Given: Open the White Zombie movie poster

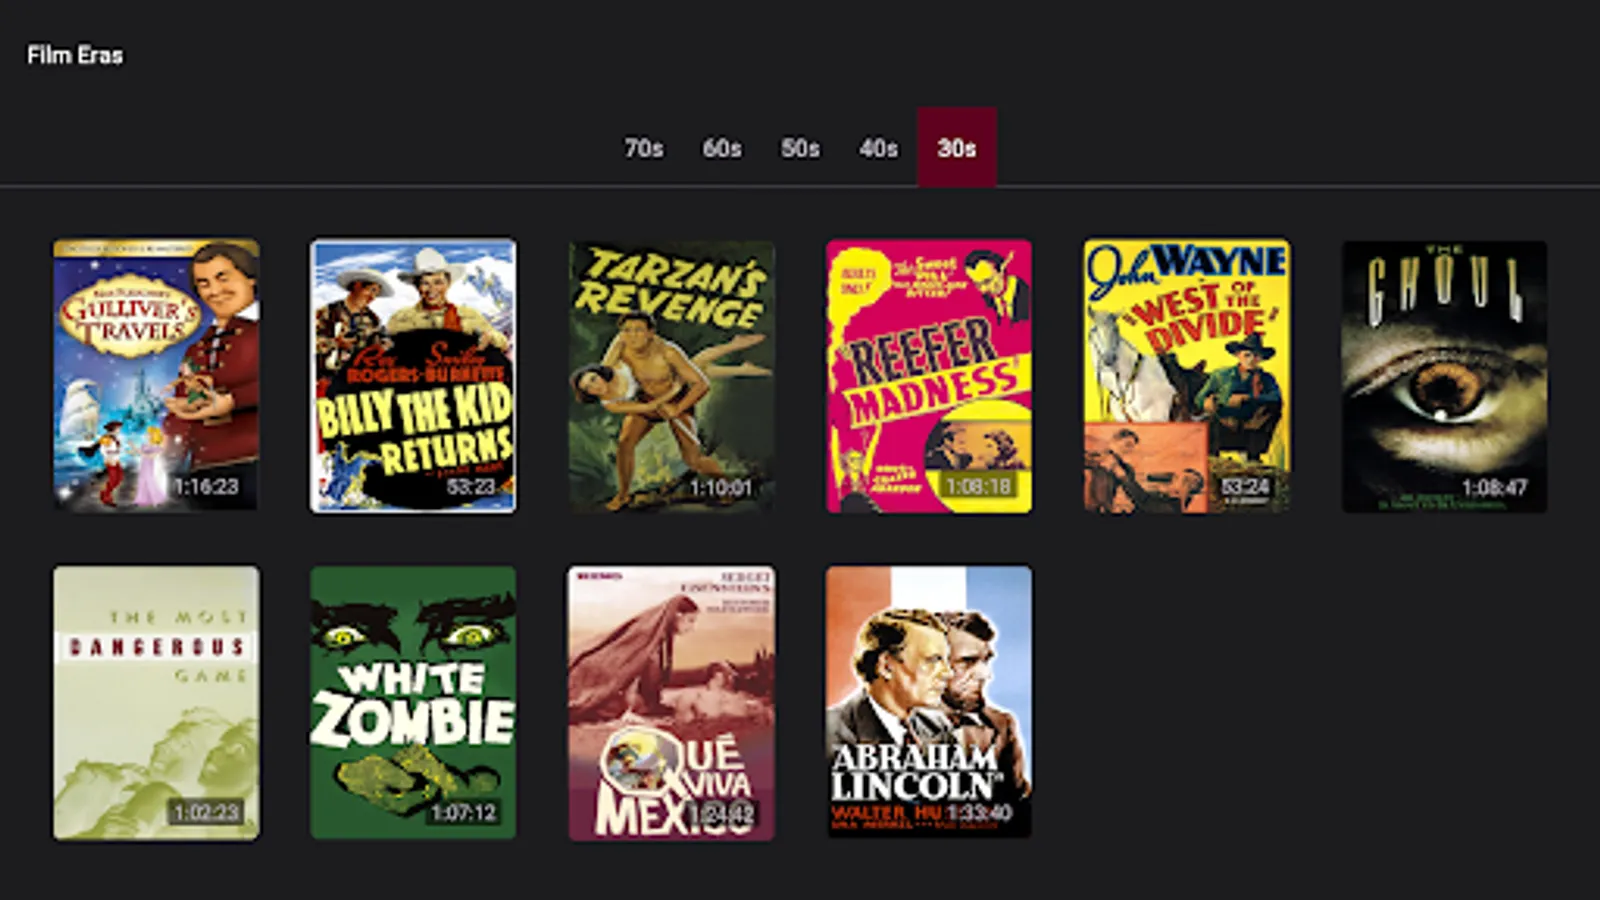Looking at the screenshot, I should (x=413, y=703).
